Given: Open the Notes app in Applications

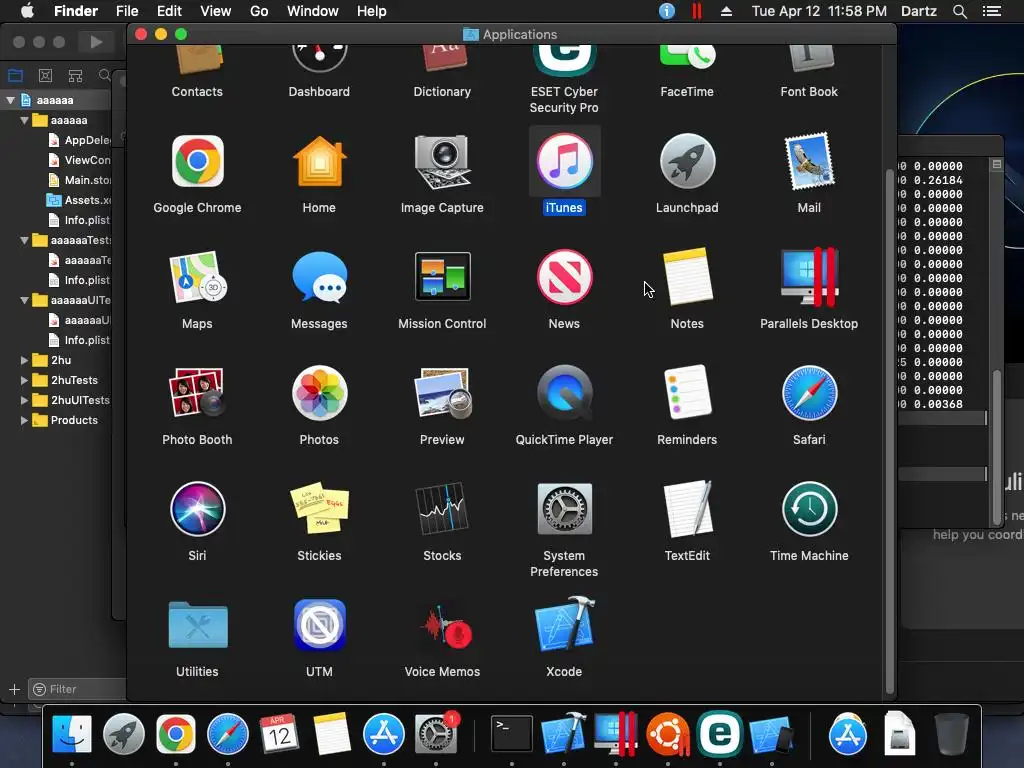Looking at the screenshot, I should coord(687,277).
